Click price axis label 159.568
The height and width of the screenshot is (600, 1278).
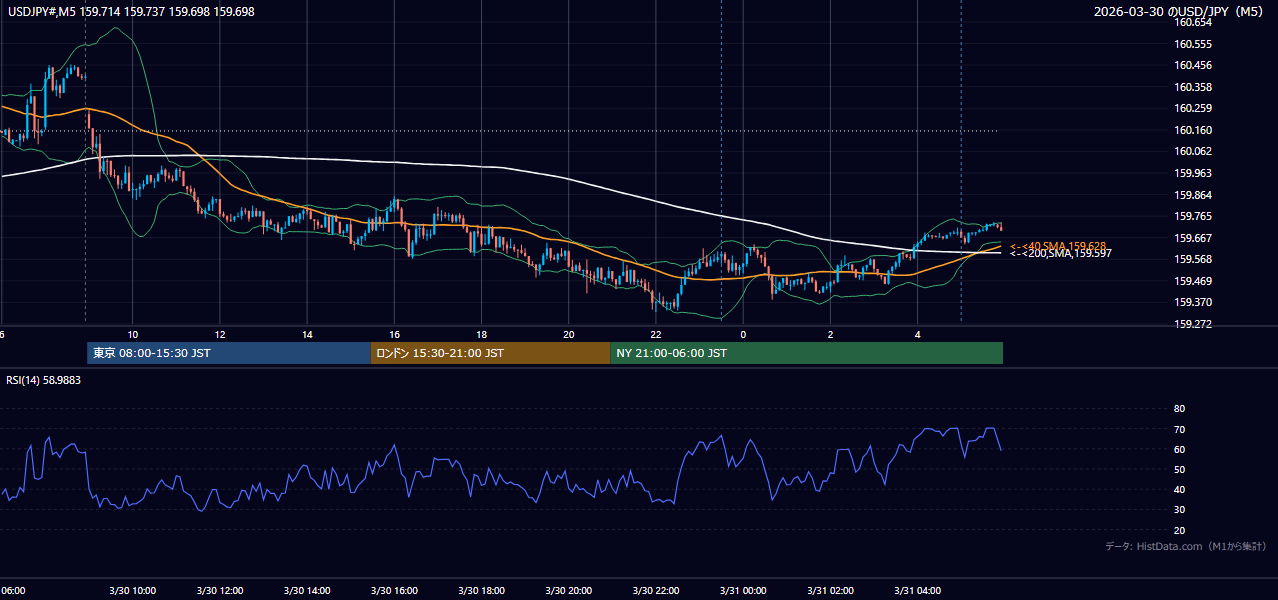point(1193,259)
